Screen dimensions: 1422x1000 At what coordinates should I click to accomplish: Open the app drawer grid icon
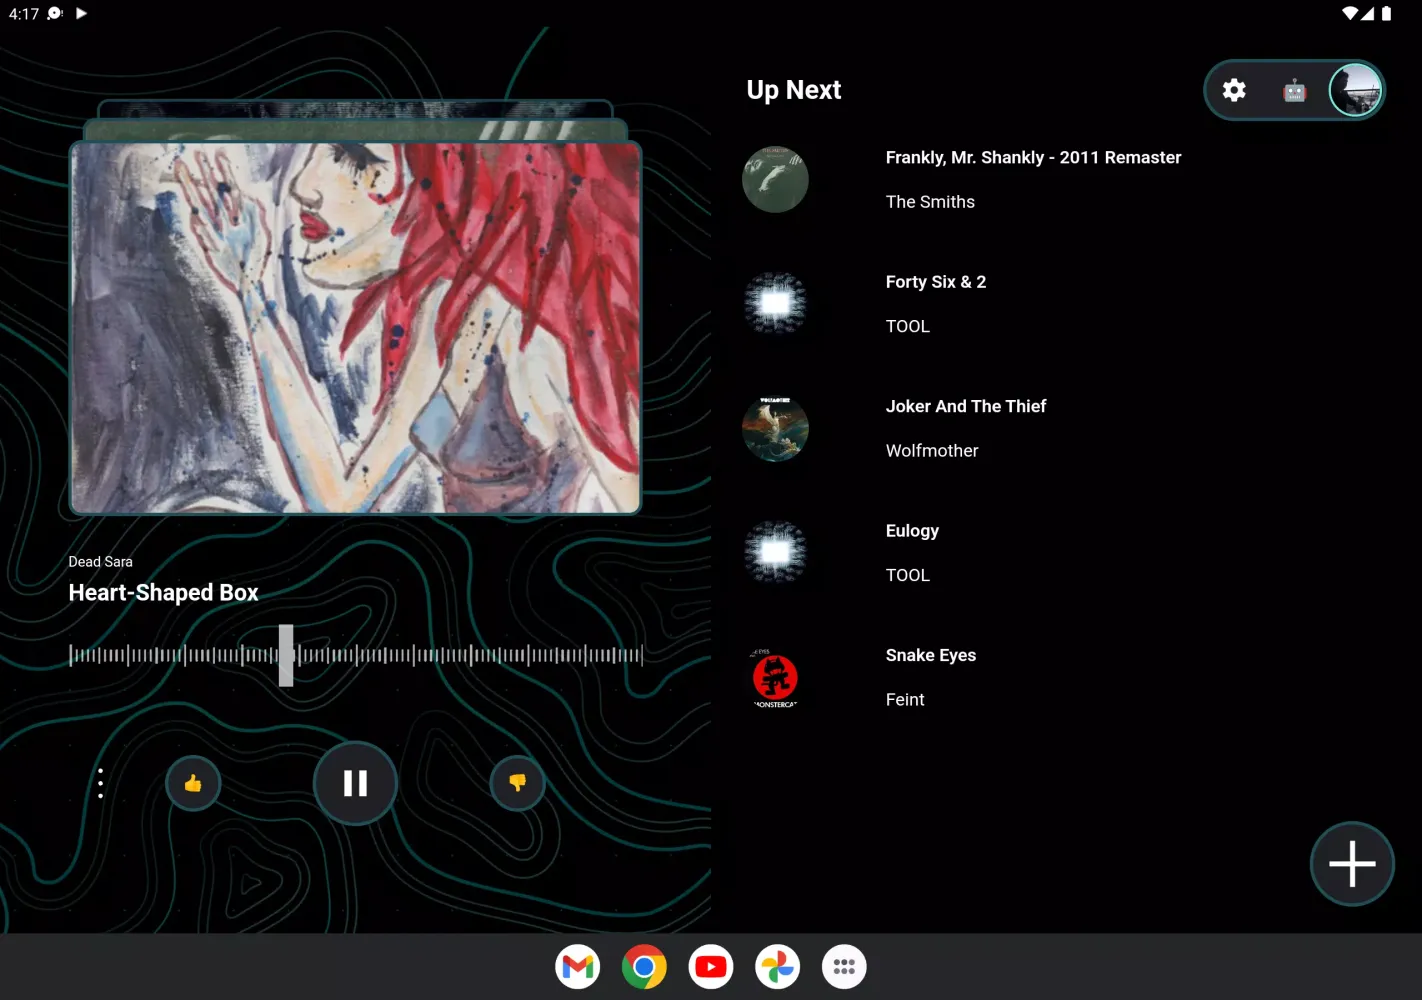pyautogui.click(x=844, y=967)
